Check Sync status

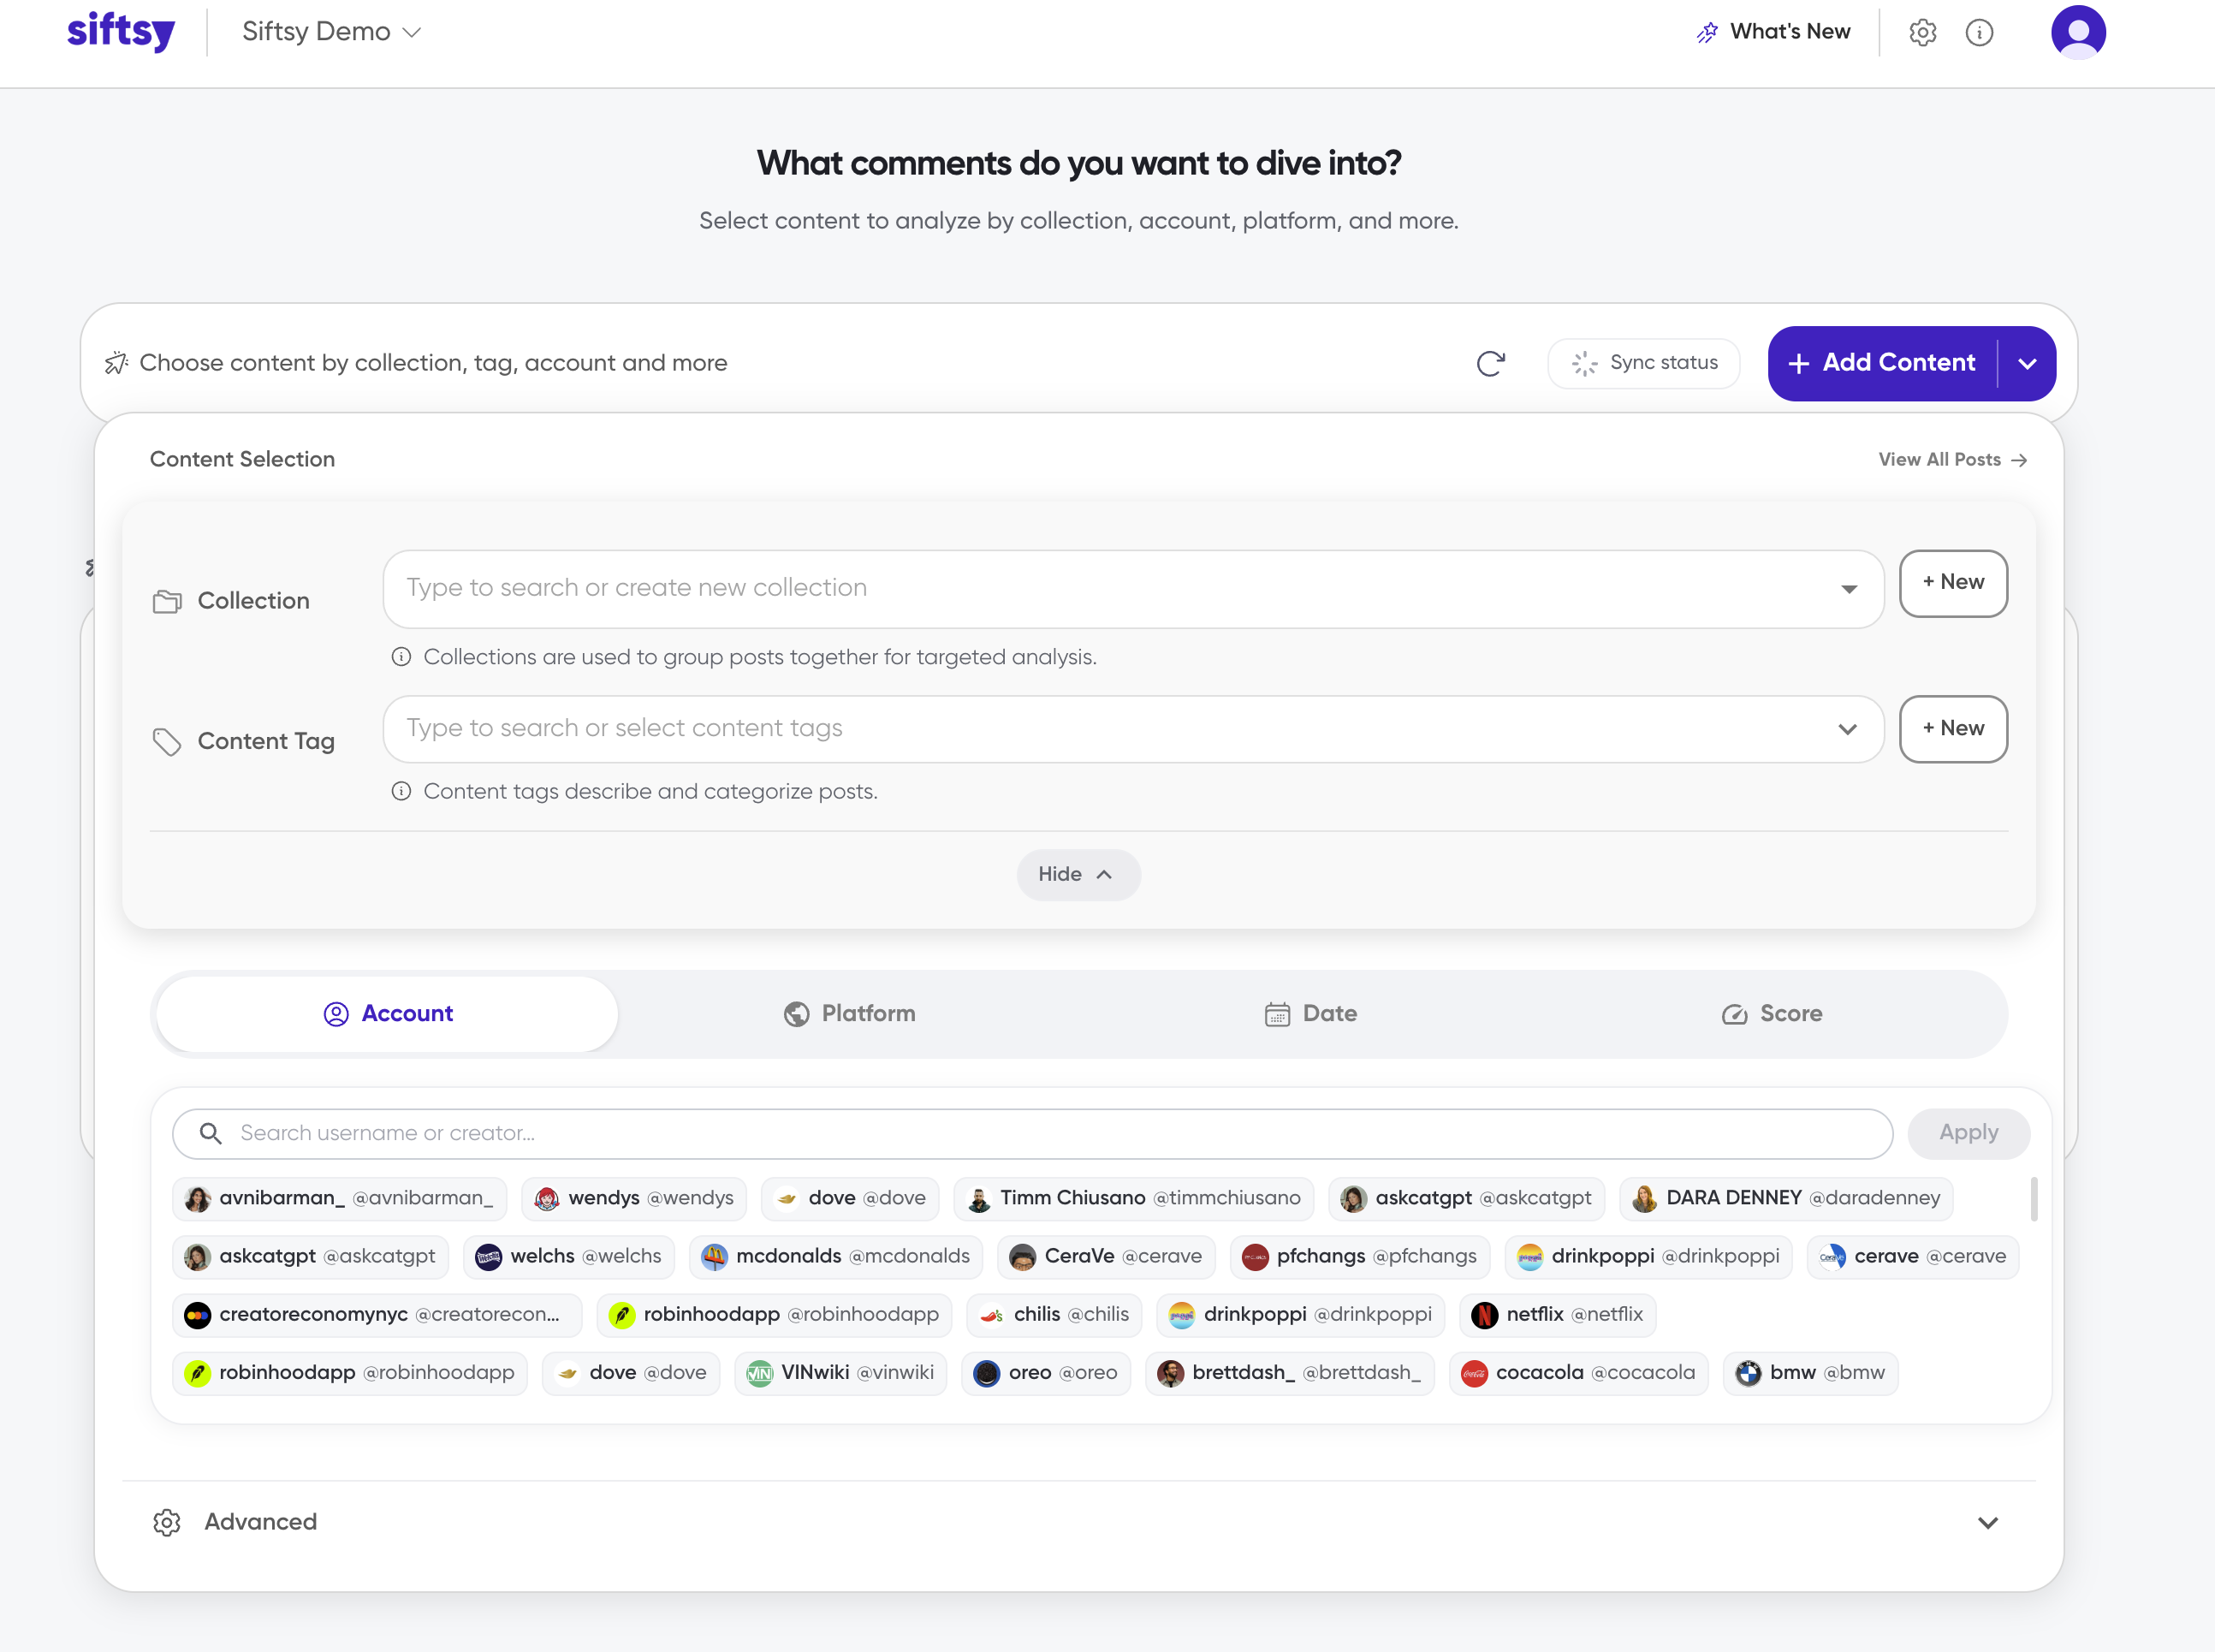tap(1643, 363)
